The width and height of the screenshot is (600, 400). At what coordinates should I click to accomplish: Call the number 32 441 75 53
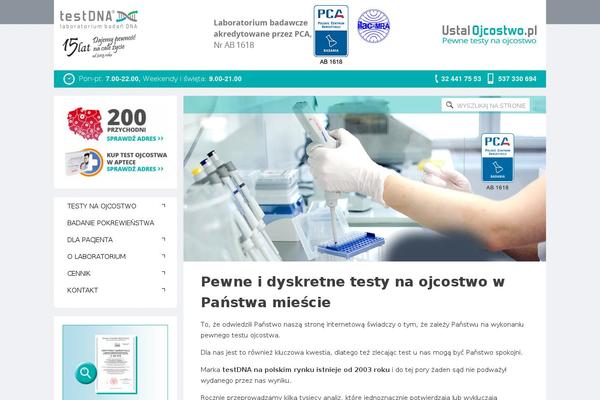(x=461, y=79)
